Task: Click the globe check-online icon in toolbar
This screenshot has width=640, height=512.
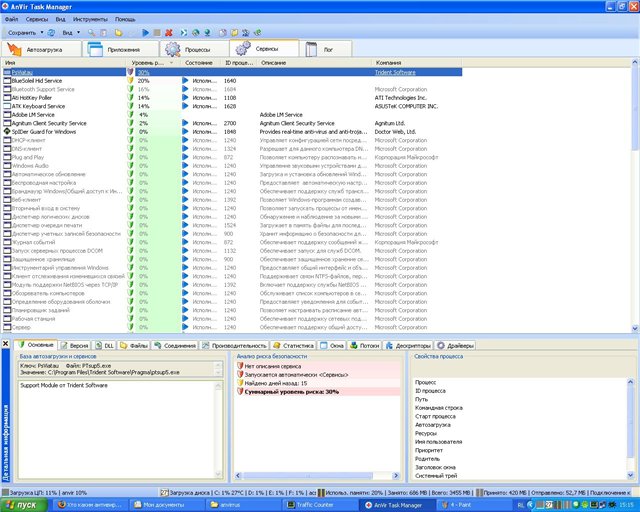Action: pyautogui.click(x=196, y=33)
